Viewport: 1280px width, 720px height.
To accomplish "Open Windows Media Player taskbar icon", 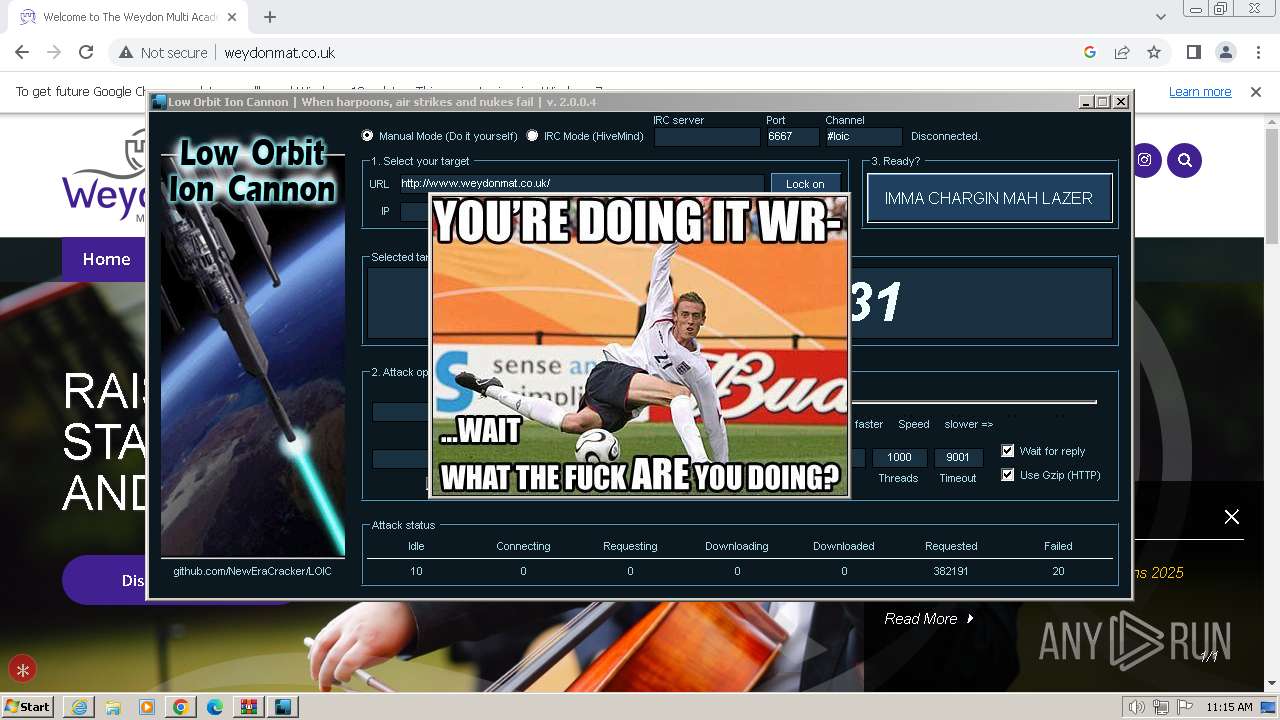I will click(147, 707).
